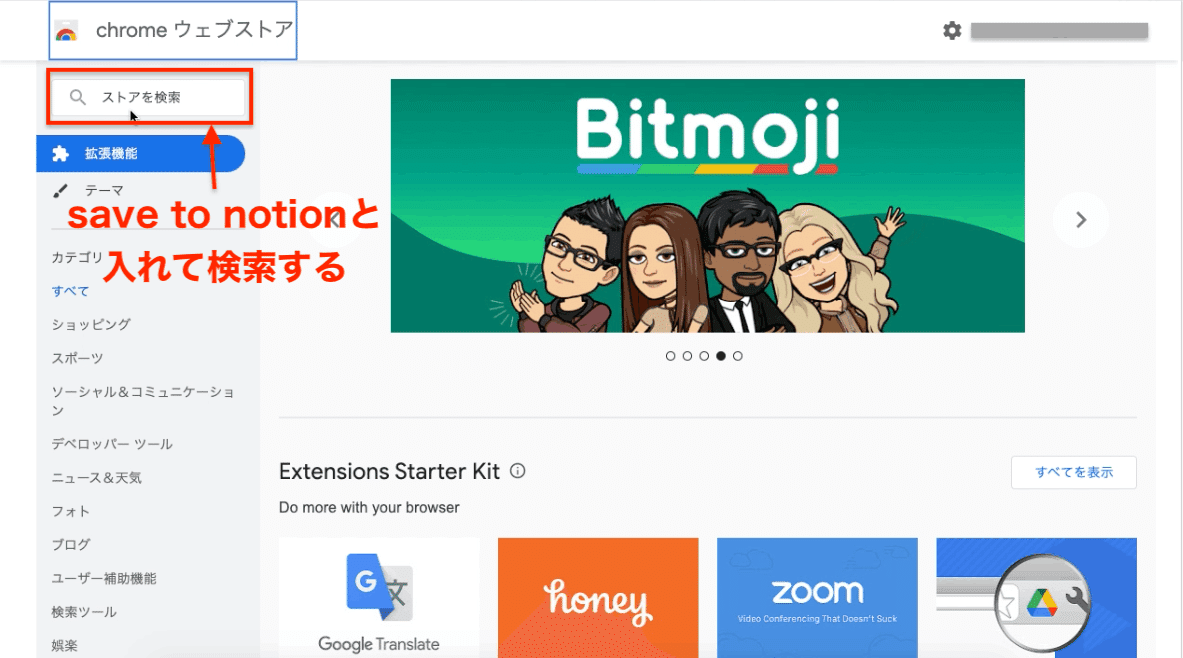The image size is (1183, 658).
Task: Open the Bitmoji featured banner
Action: 708,206
